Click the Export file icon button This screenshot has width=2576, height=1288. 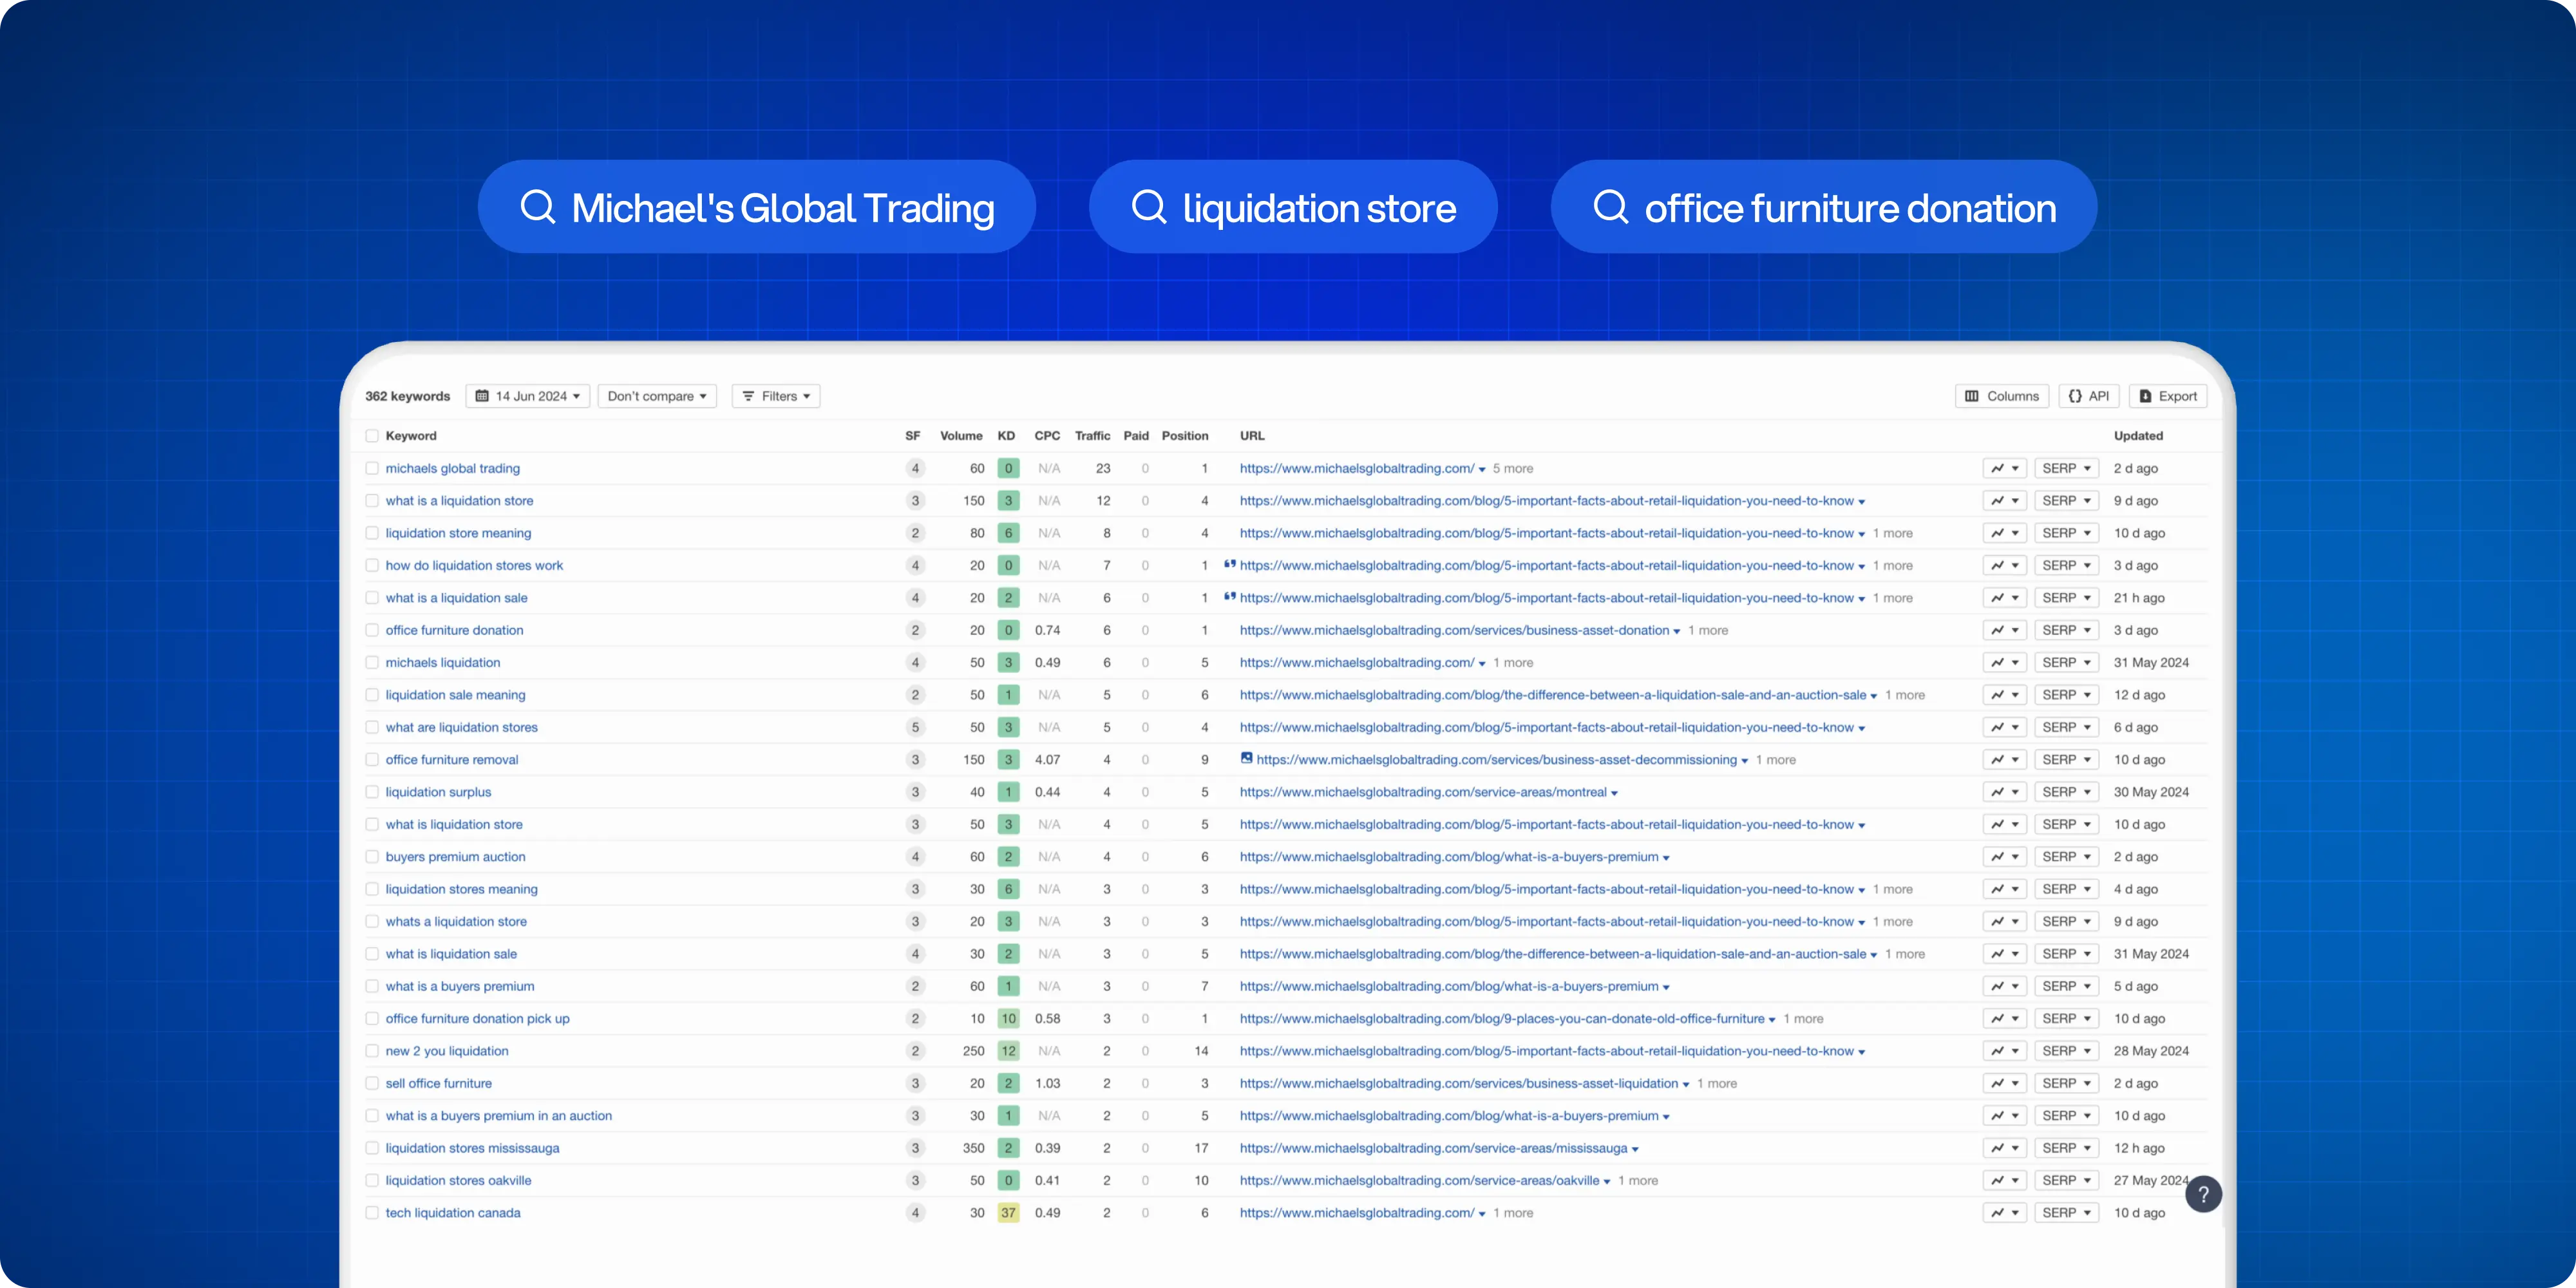(2145, 396)
